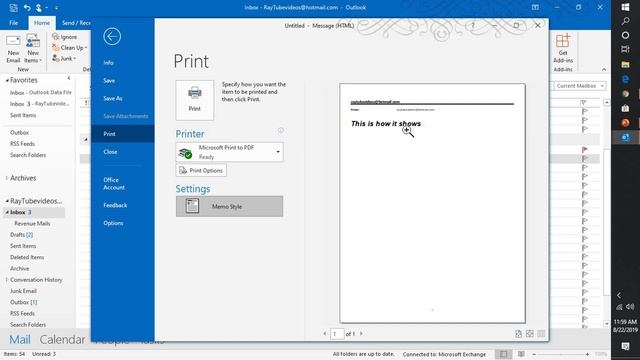Viewport: 640px width, 360px height.
Task: Choose Save in the backstage menu
Action: [109, 81]
